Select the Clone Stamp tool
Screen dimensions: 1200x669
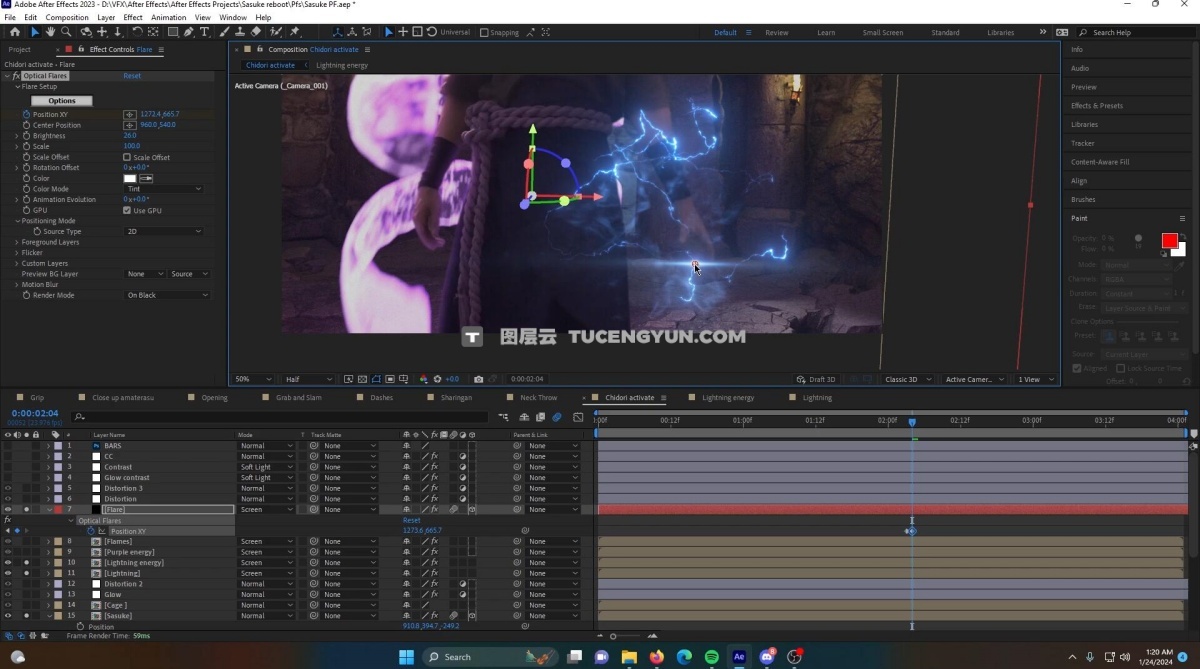tap(239, 32)
